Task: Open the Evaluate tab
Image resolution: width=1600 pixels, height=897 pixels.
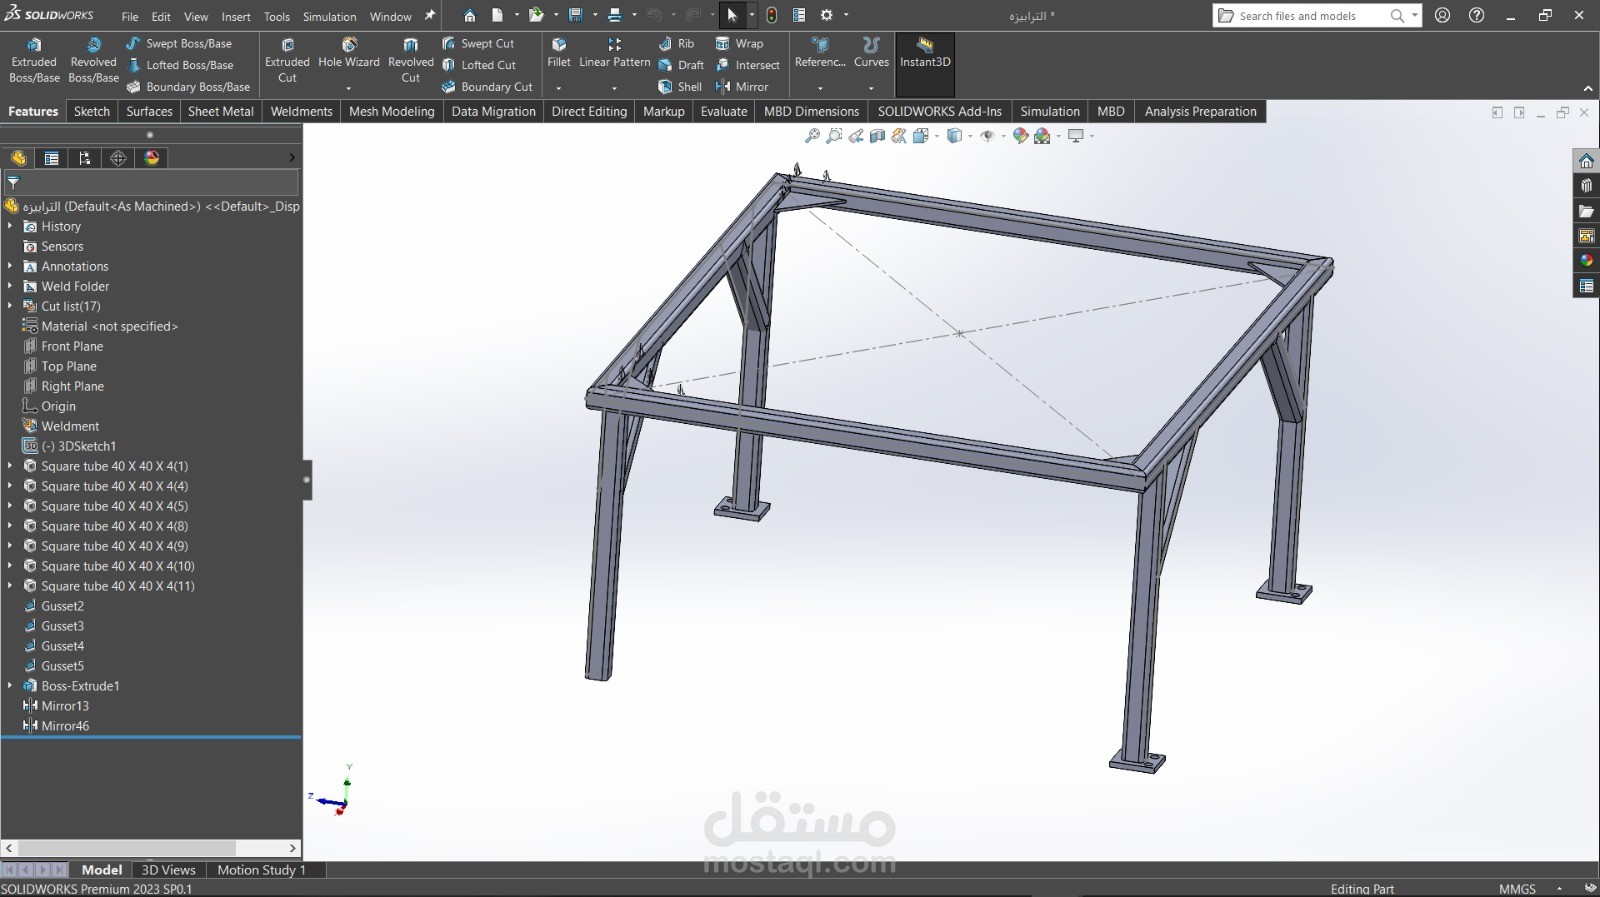Action: pyautogui.click(x=724, y=111)
